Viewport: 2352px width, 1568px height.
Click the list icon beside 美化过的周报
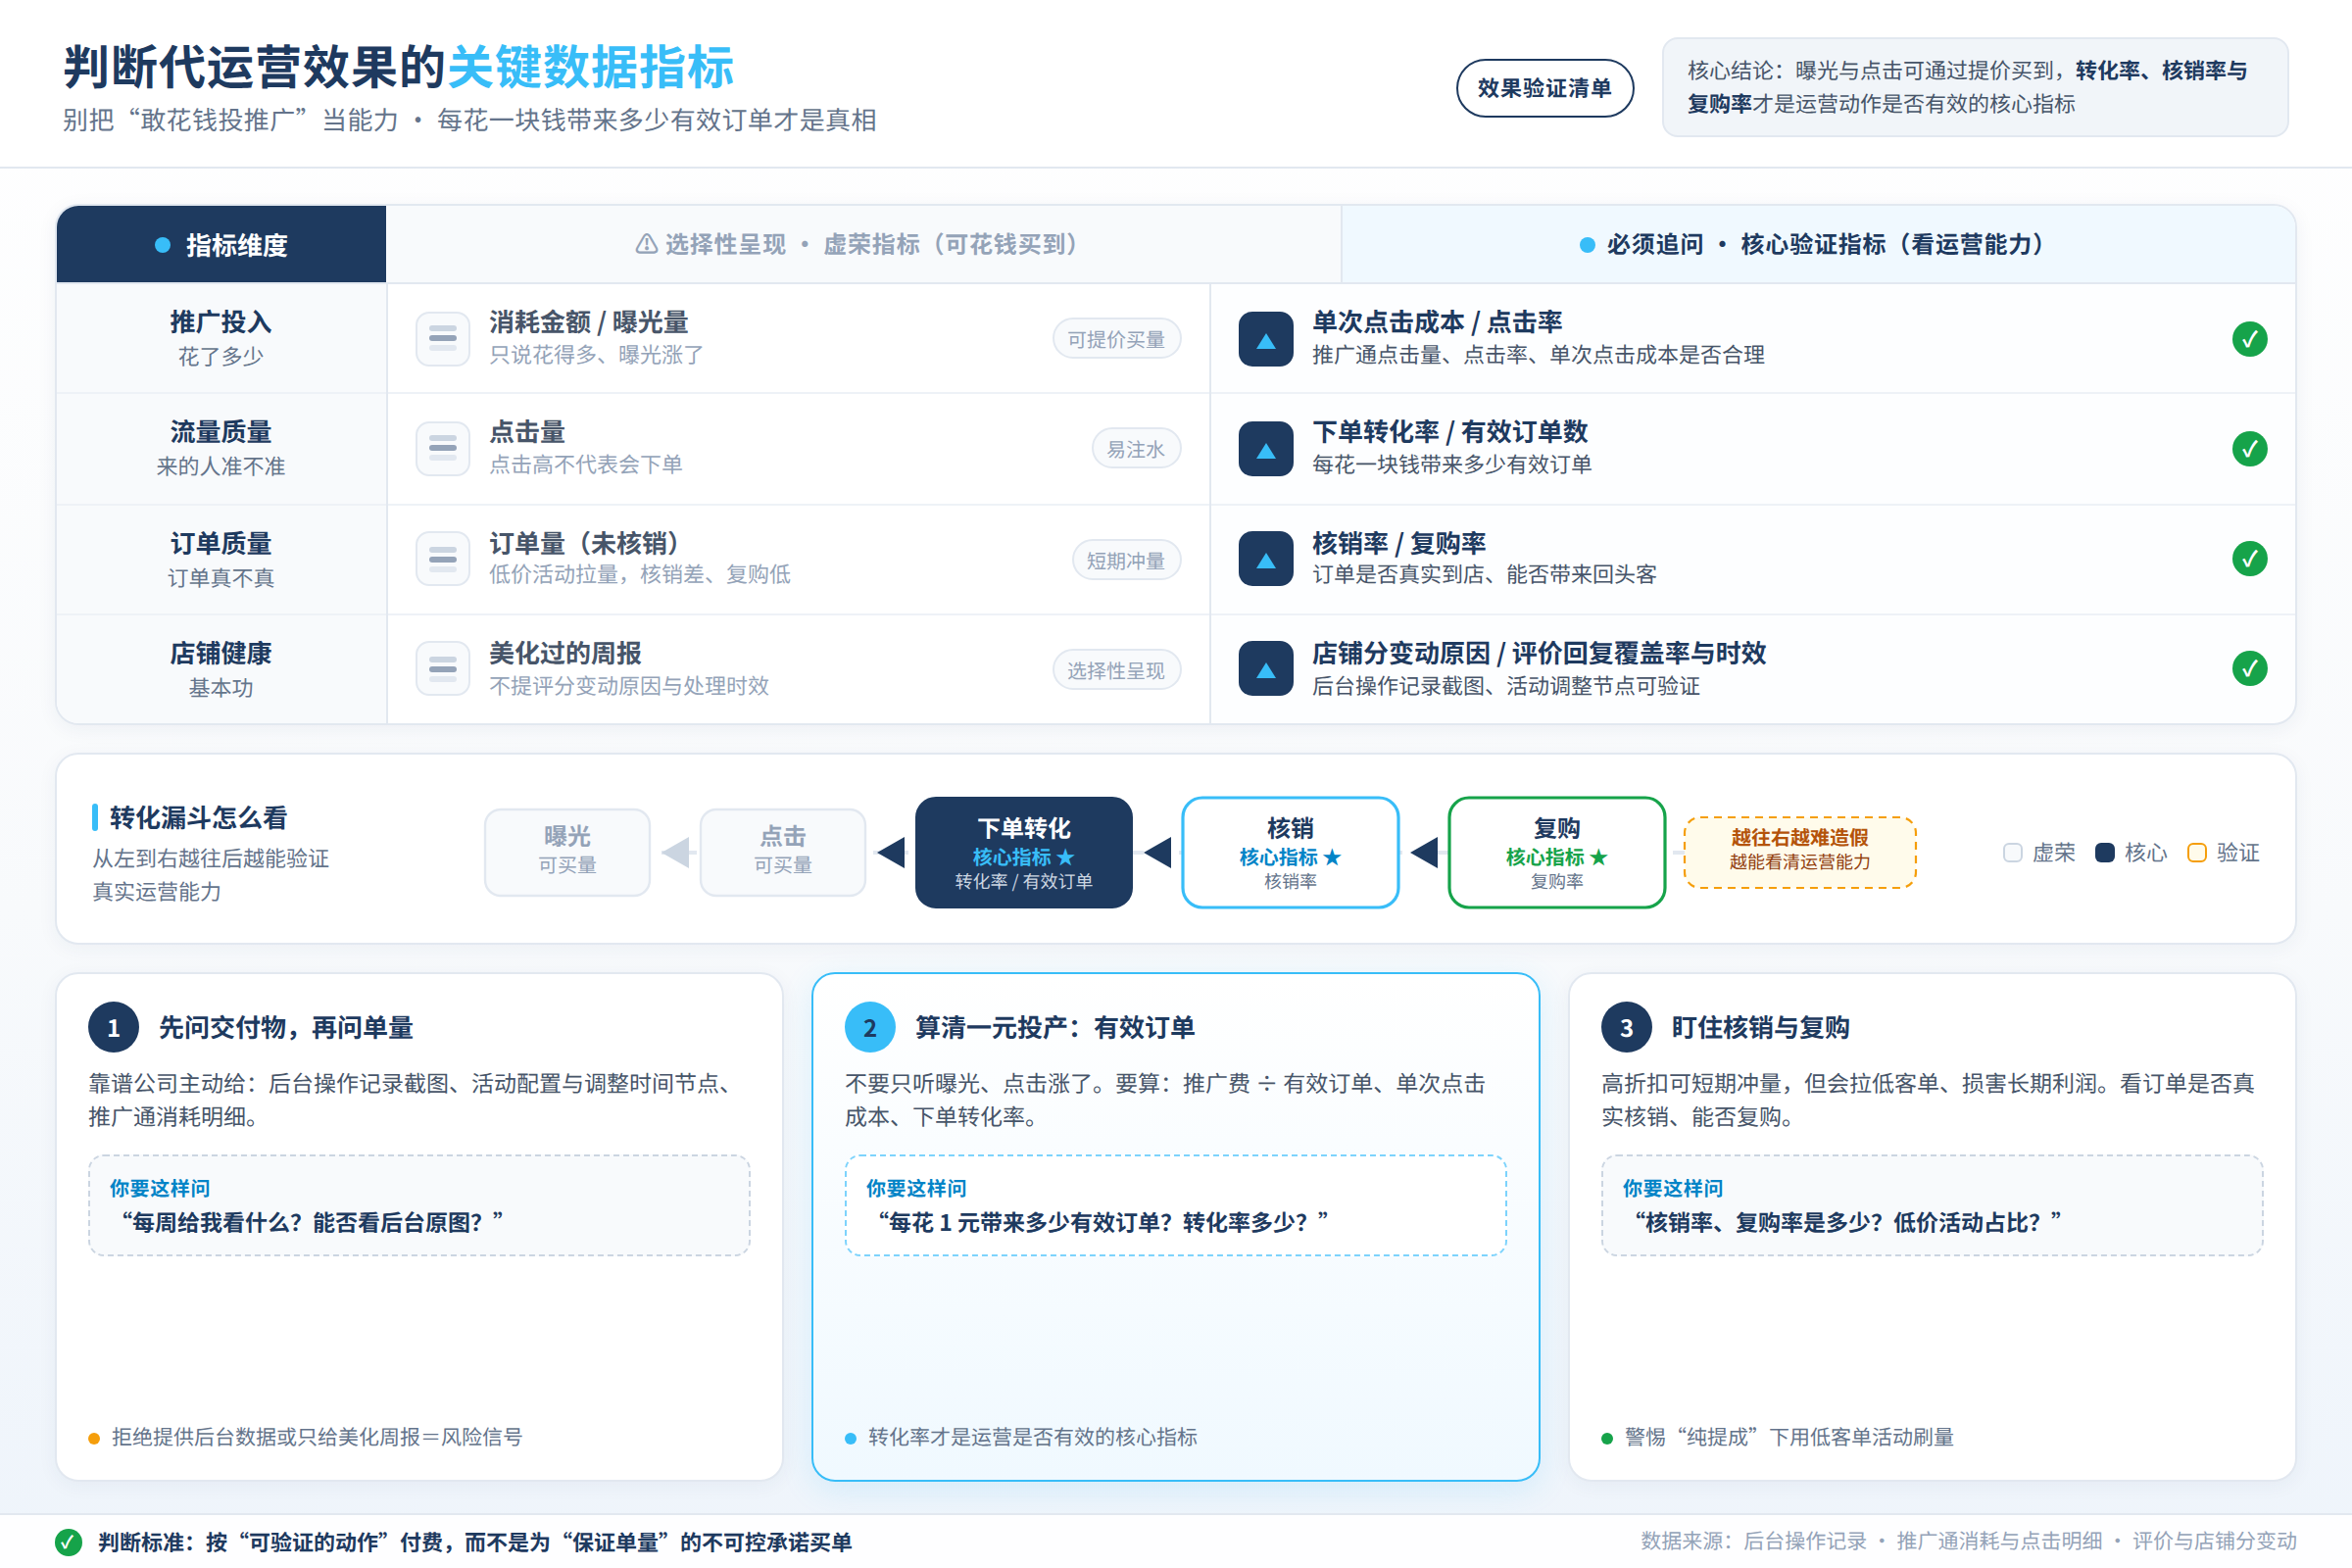[x=443, y=669]
